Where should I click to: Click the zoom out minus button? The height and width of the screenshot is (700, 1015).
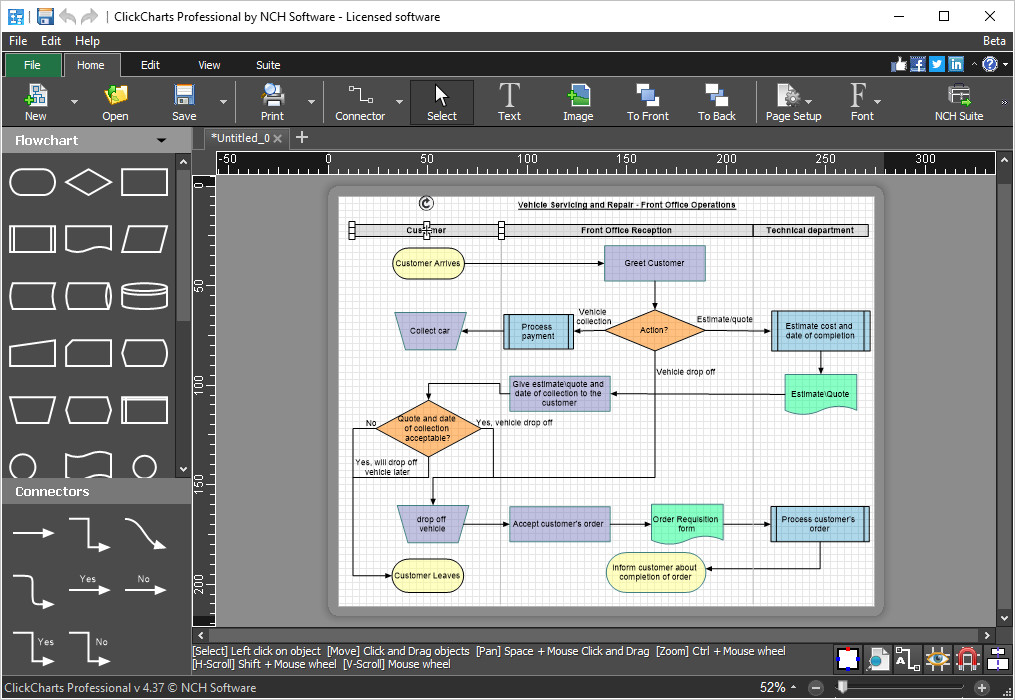tap(816, 688)
